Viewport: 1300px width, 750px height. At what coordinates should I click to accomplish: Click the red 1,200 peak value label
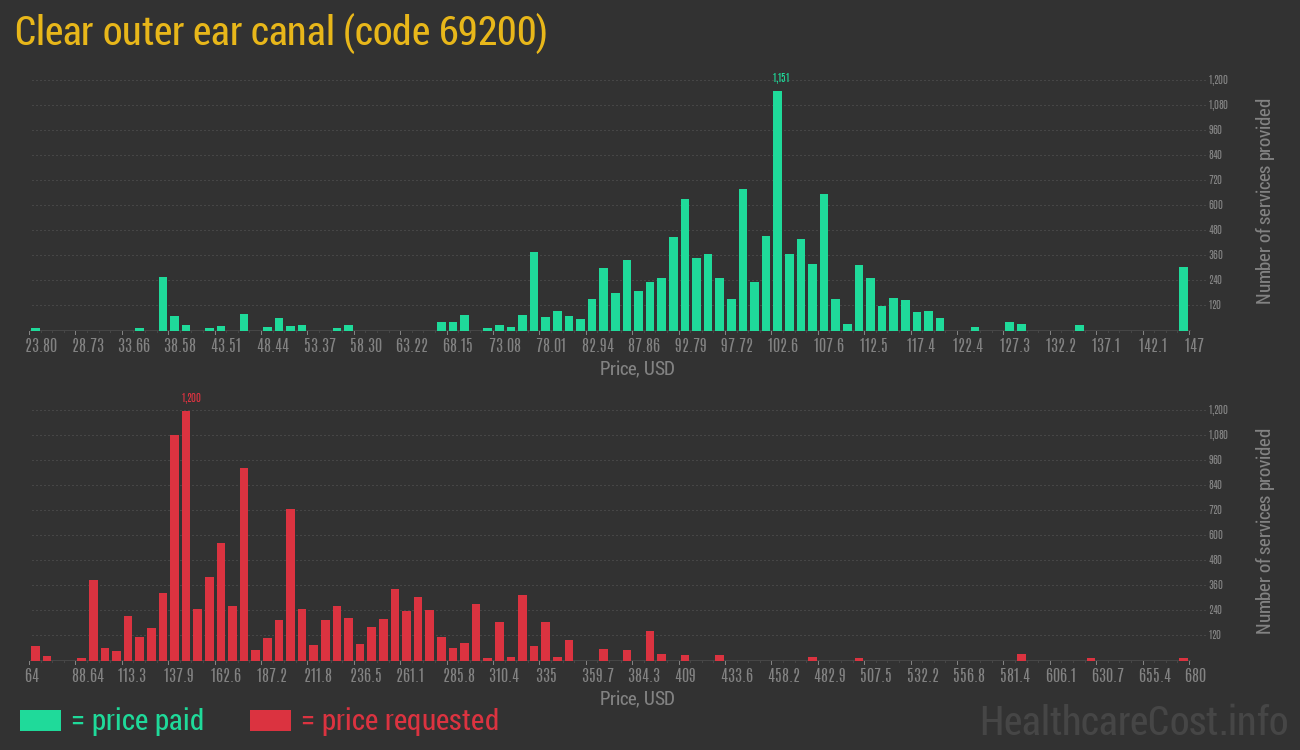coord(190,398)
